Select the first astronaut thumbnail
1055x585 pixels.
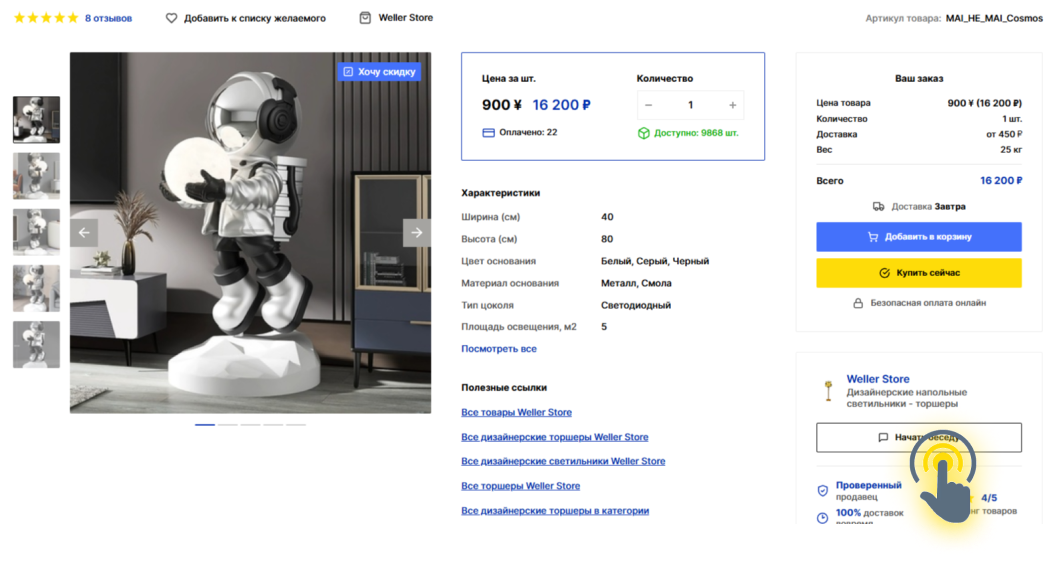[x=36, y=120]
